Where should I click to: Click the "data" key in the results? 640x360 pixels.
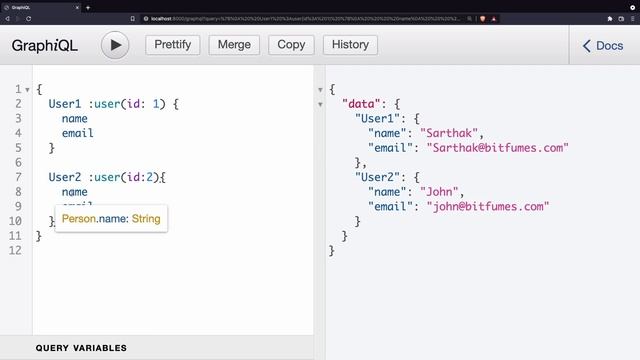pos(361,104)
